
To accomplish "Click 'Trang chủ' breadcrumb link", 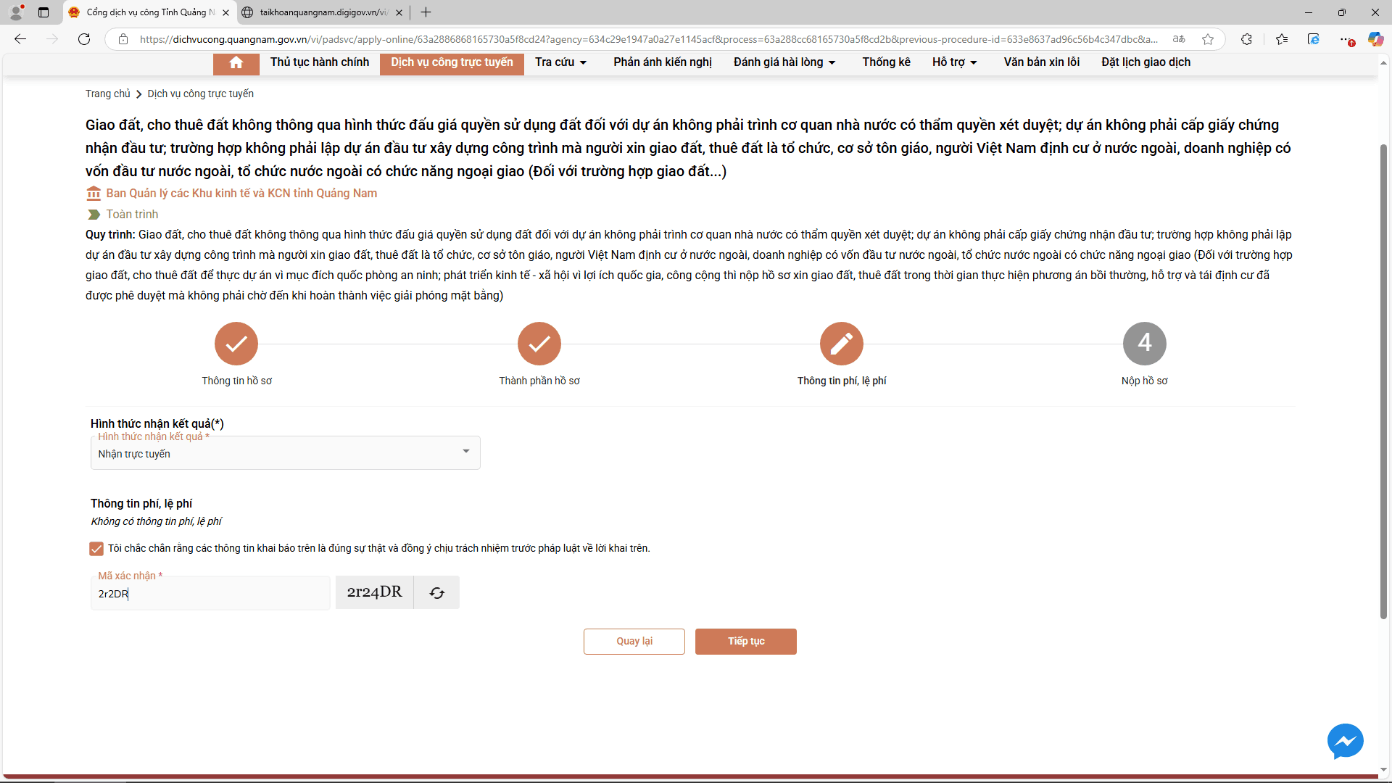I will (107, 94).
